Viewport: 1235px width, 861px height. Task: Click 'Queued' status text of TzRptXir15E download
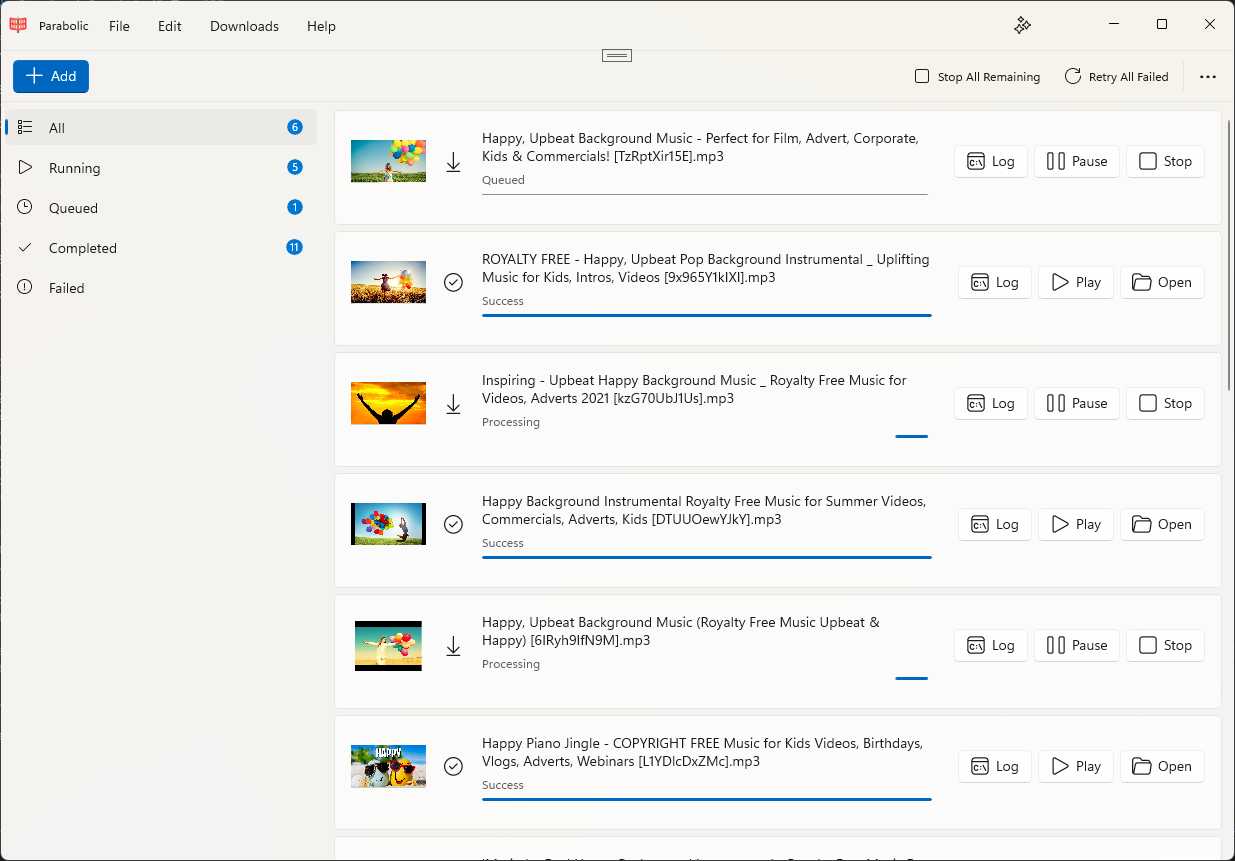[503, 180]
